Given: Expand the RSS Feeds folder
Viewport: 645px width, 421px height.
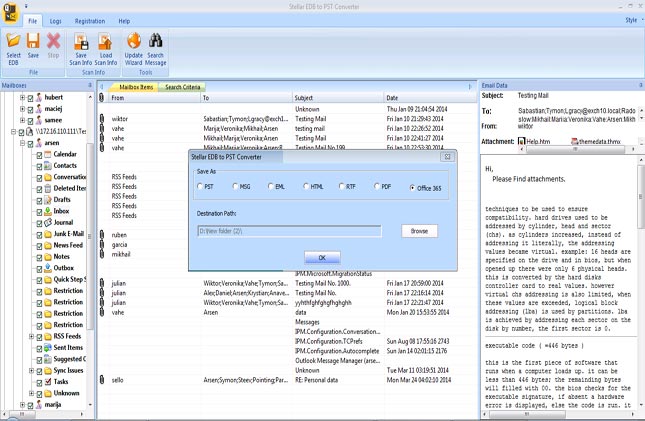Looking at the screenshot, I should (31, 337).
